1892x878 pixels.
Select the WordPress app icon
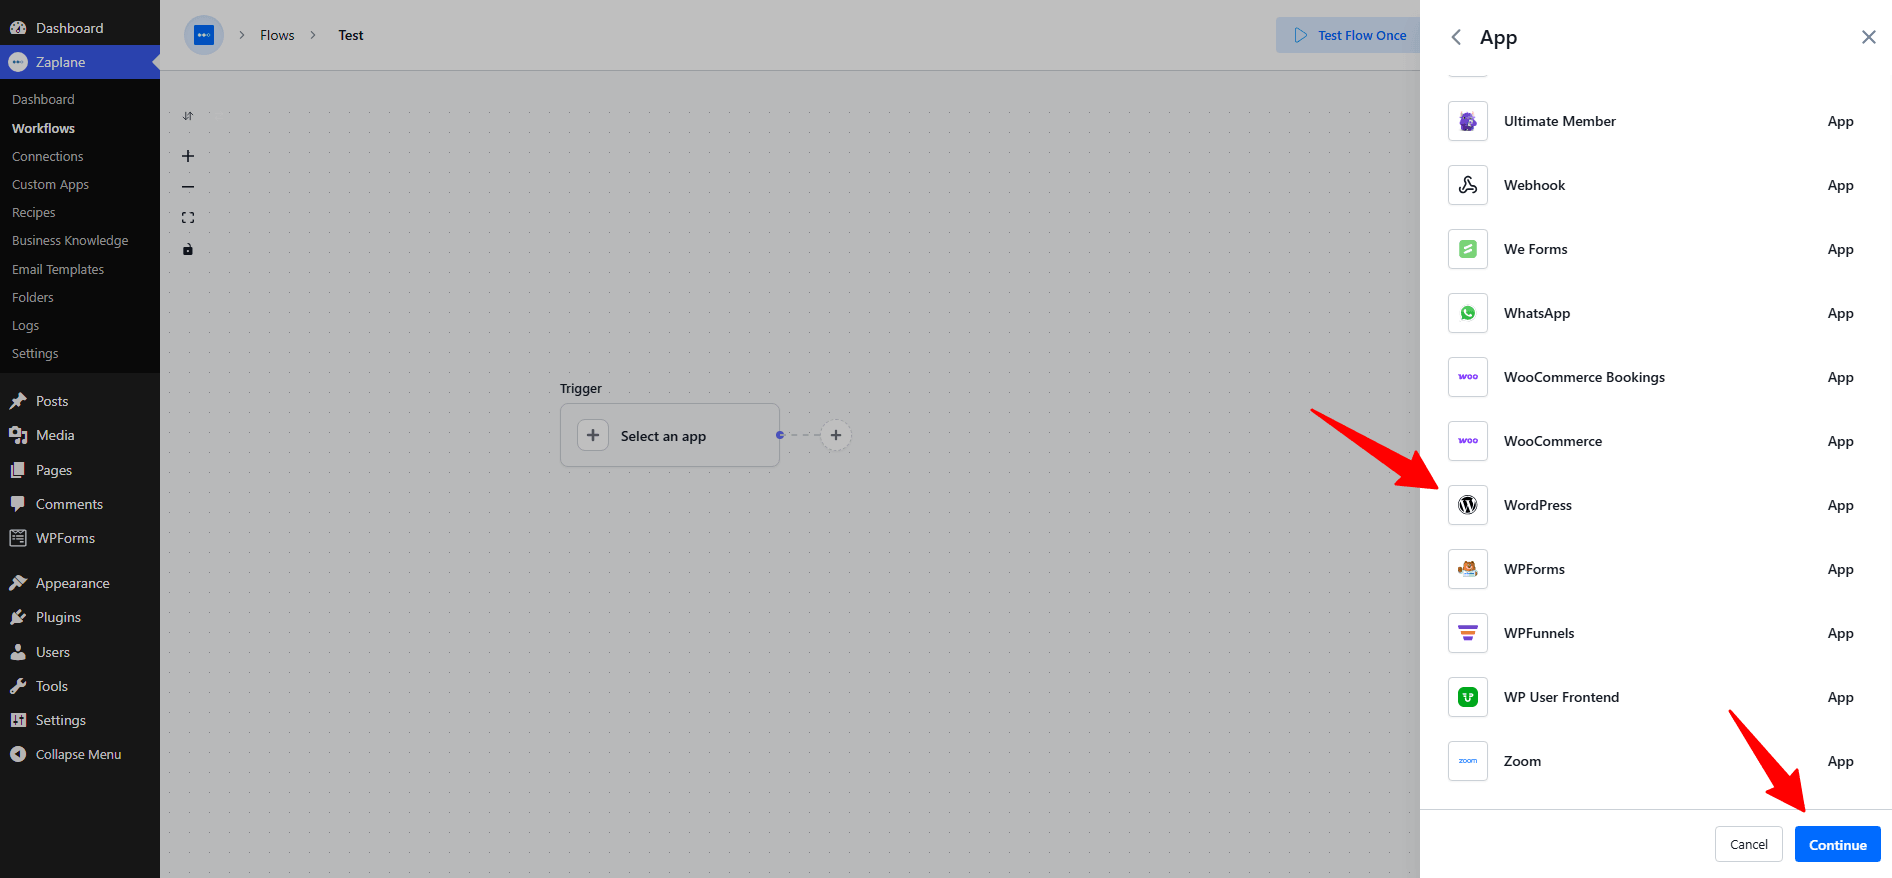click(x=1467, y=505)
